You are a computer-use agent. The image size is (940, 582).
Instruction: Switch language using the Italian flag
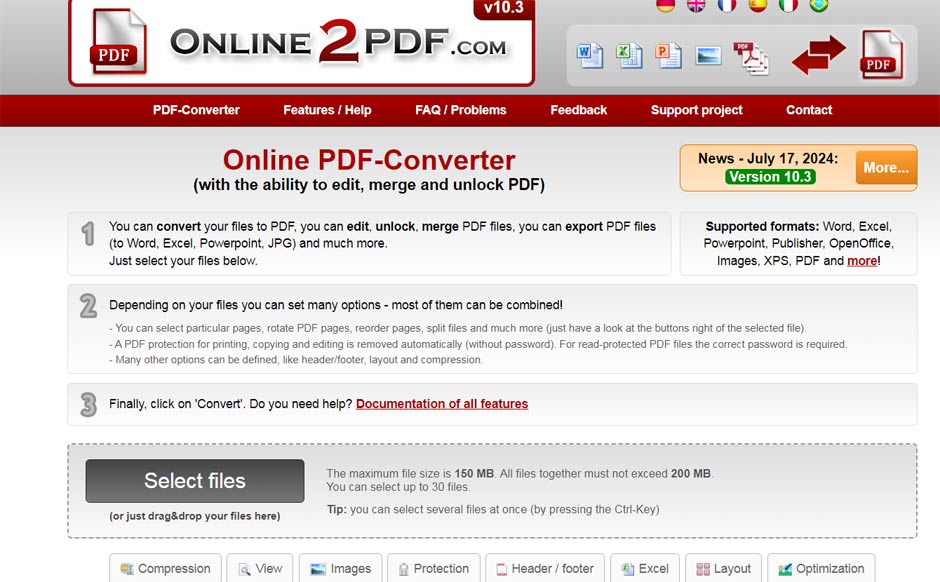[x=789, y=5]
